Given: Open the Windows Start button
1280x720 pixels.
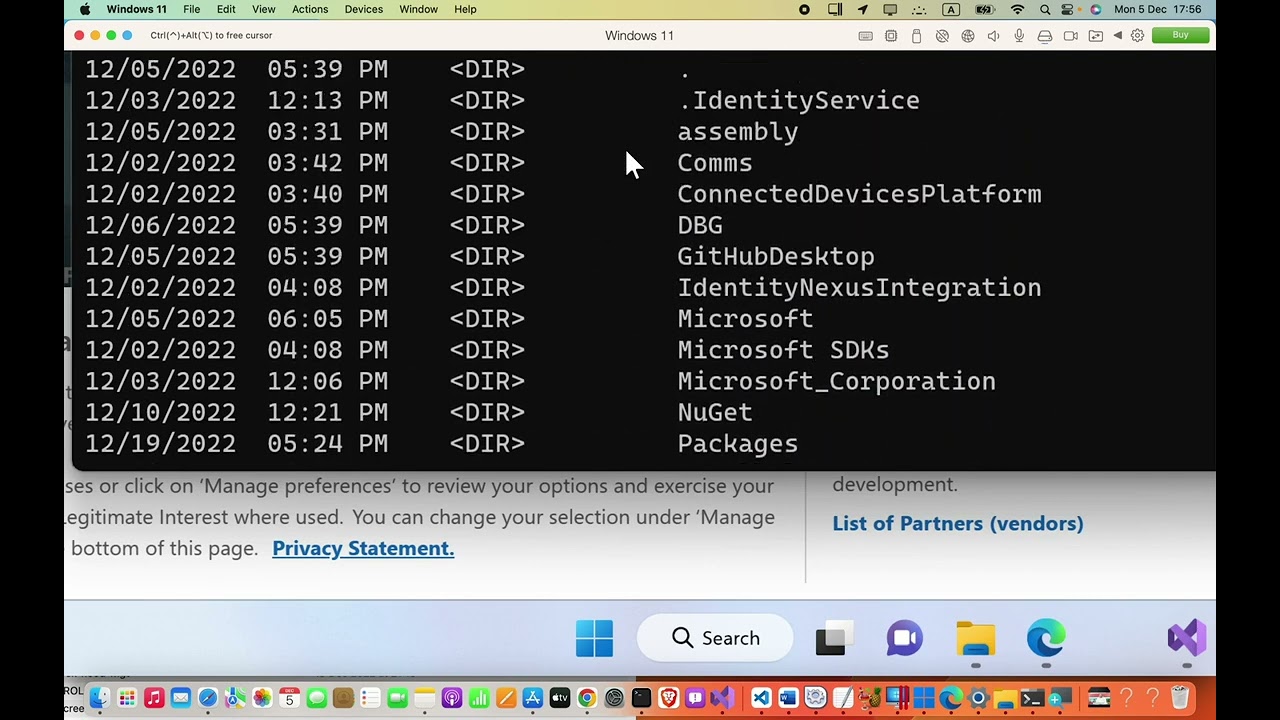Looking at the screenshot, I should pos(594,638).
